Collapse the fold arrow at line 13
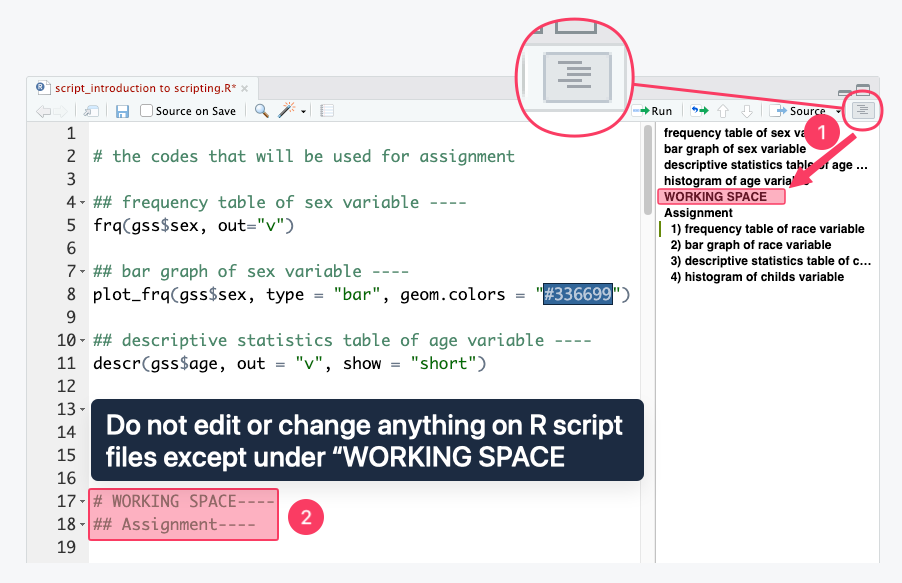This screenshot has width=902, height=583. pyautogui.click(x=82, y=410)
